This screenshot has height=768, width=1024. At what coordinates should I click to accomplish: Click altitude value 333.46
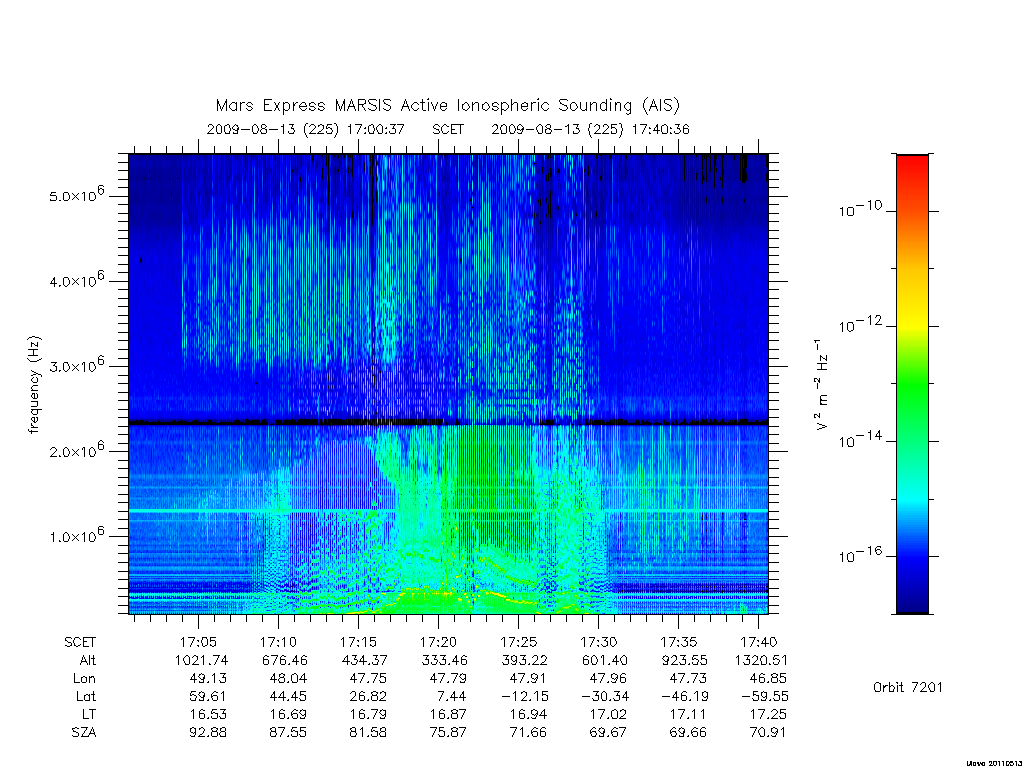coord(444,660)
